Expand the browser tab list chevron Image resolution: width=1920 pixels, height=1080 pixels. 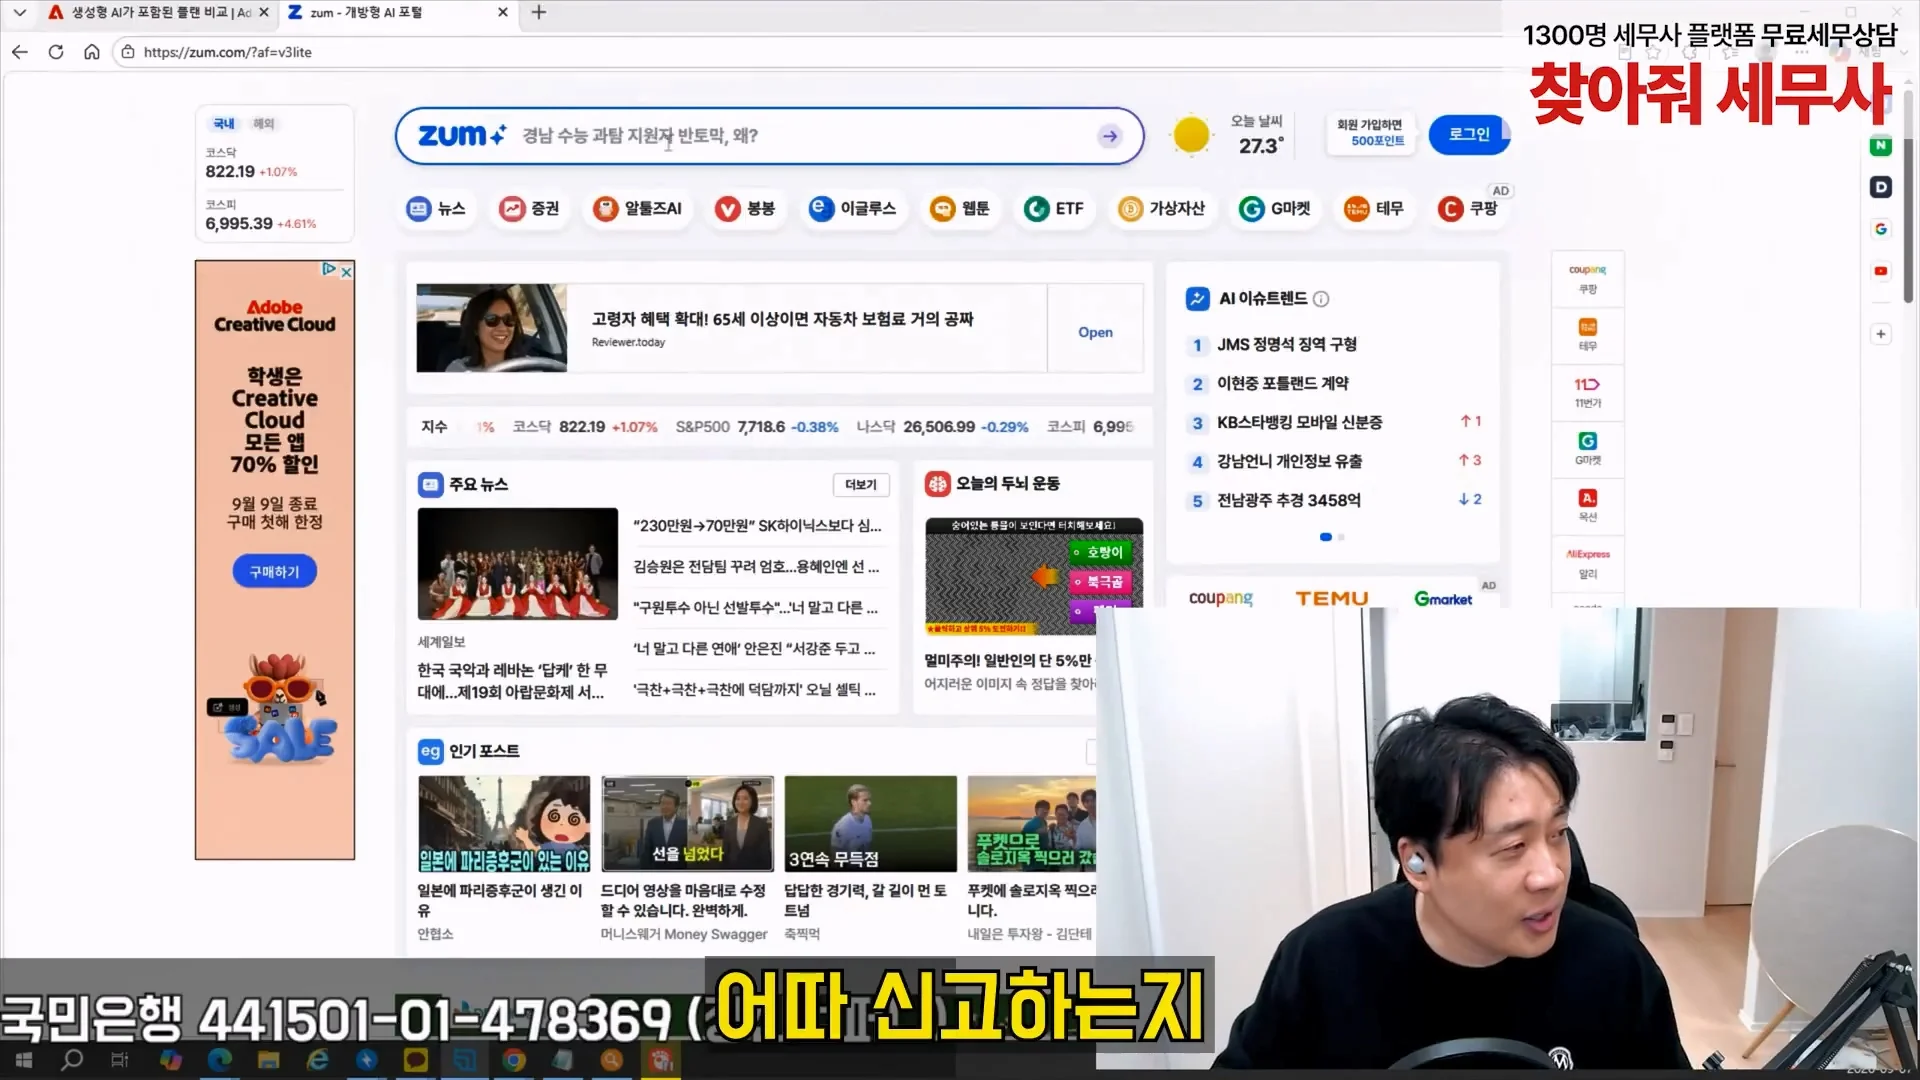(19, 13)
